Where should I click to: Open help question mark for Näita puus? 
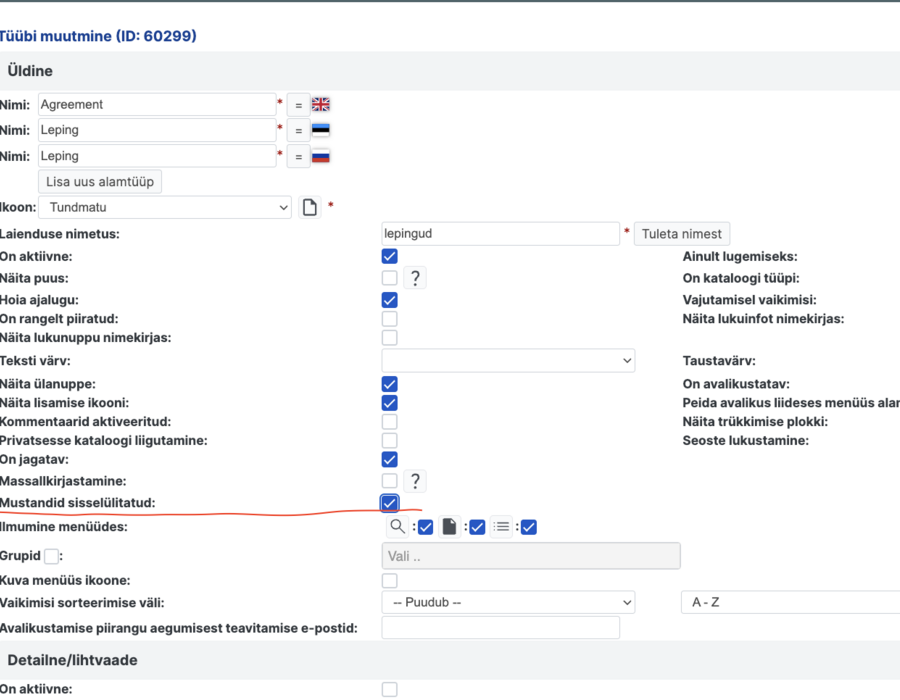415,278
